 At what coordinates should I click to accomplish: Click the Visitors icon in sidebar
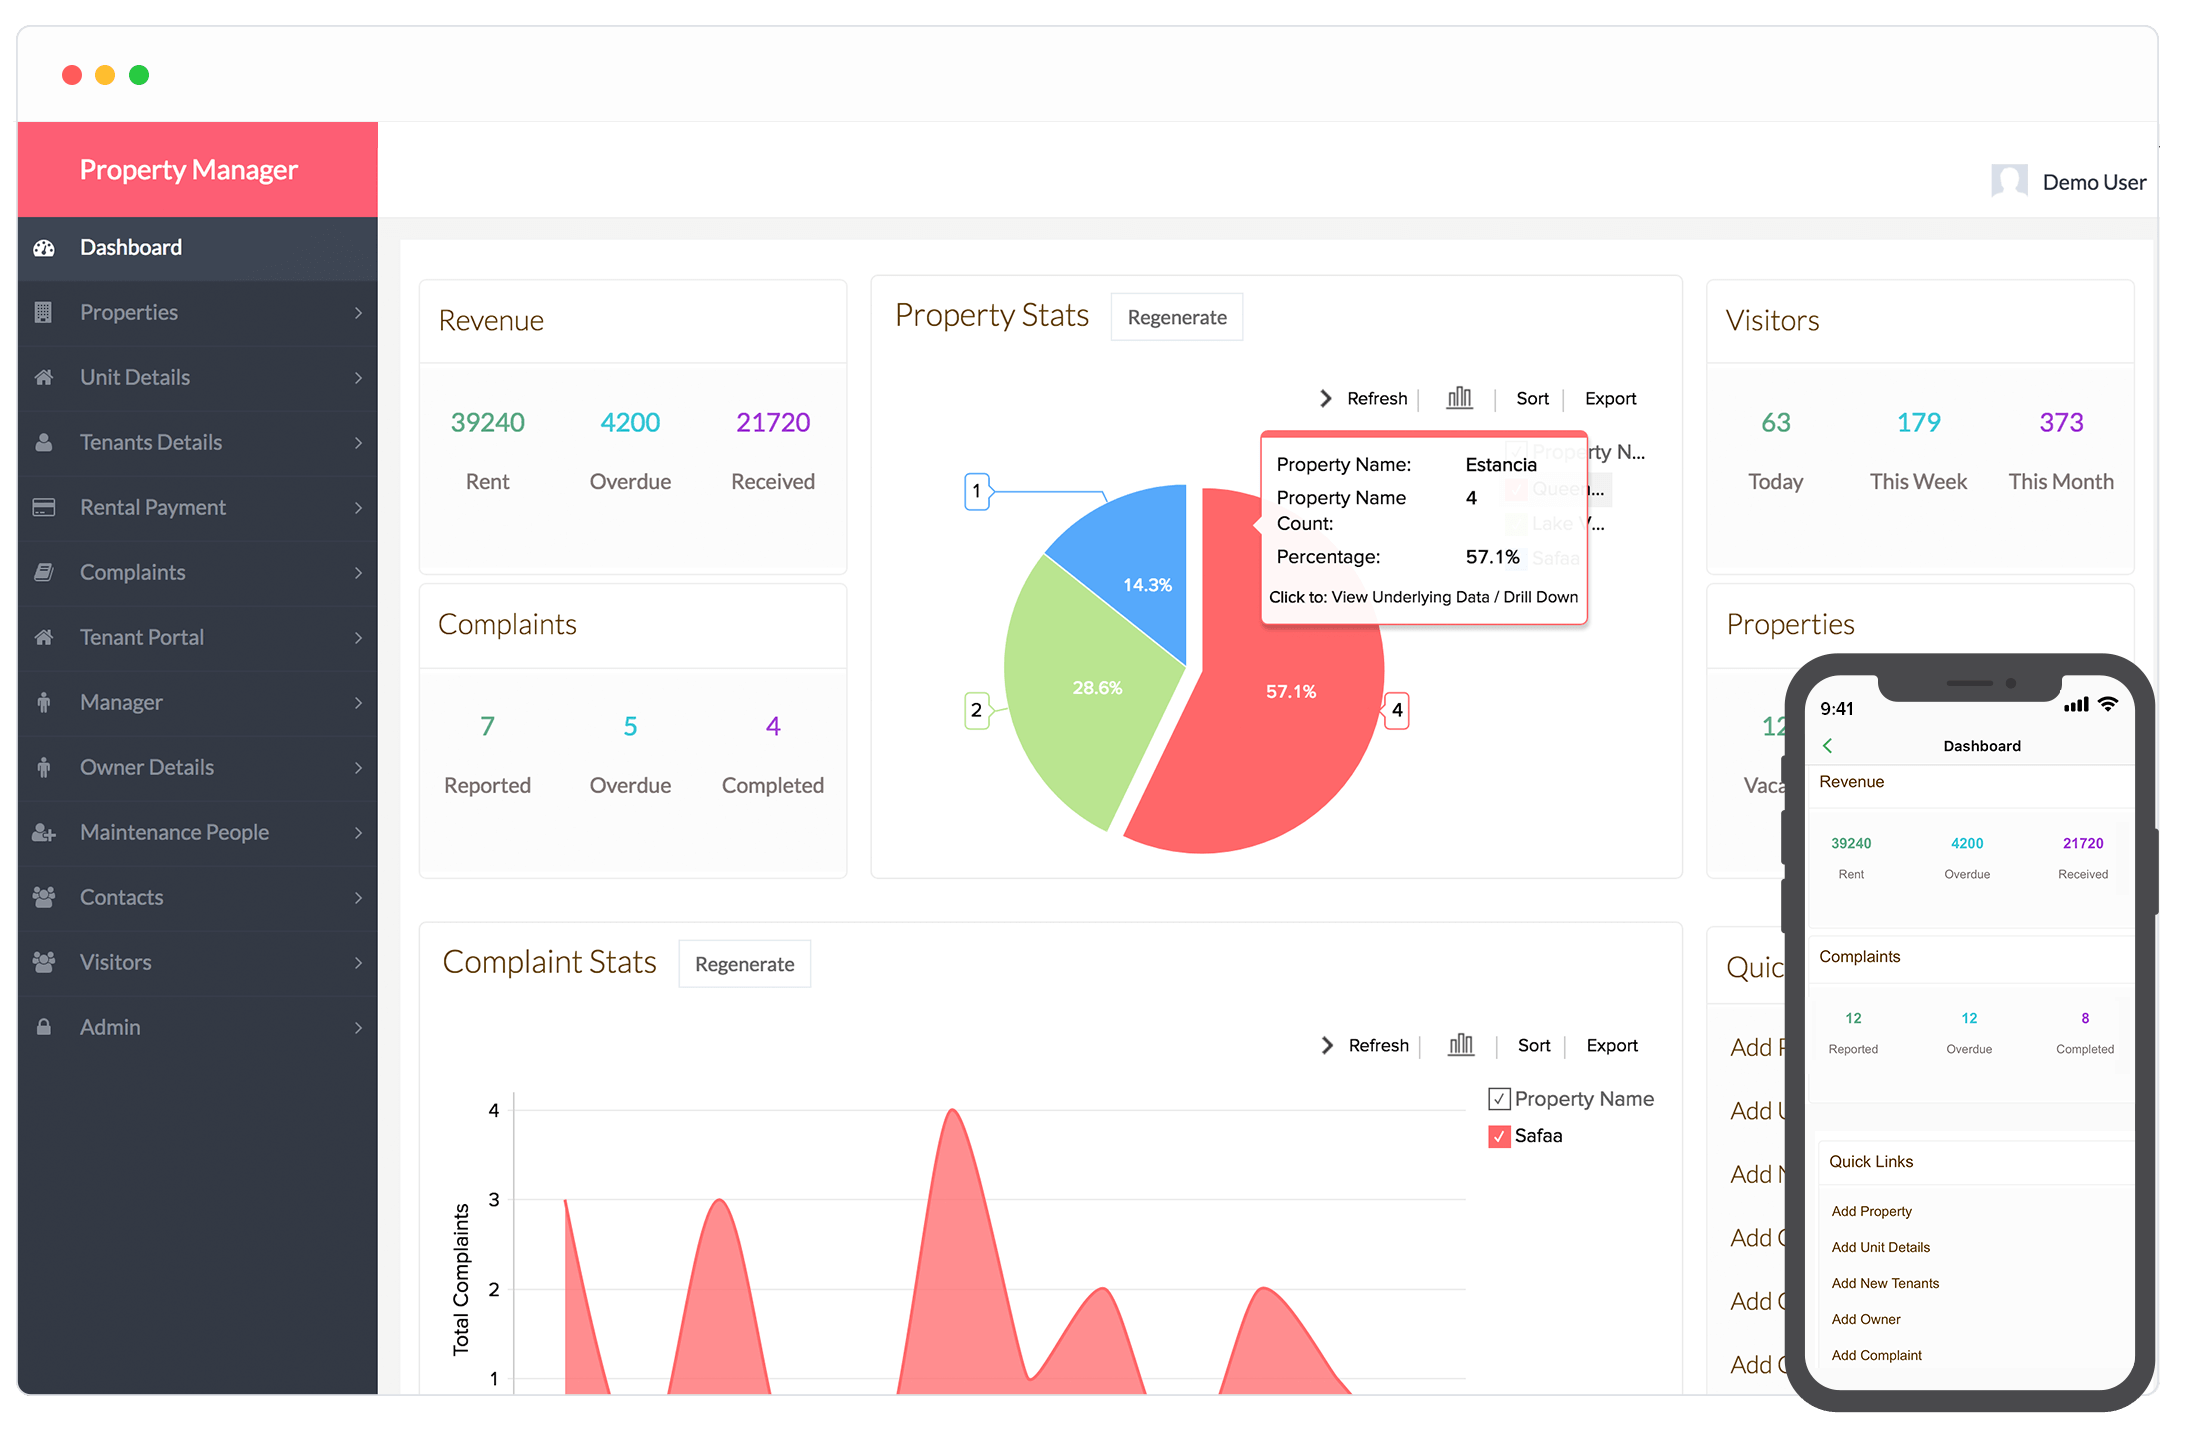42,960
